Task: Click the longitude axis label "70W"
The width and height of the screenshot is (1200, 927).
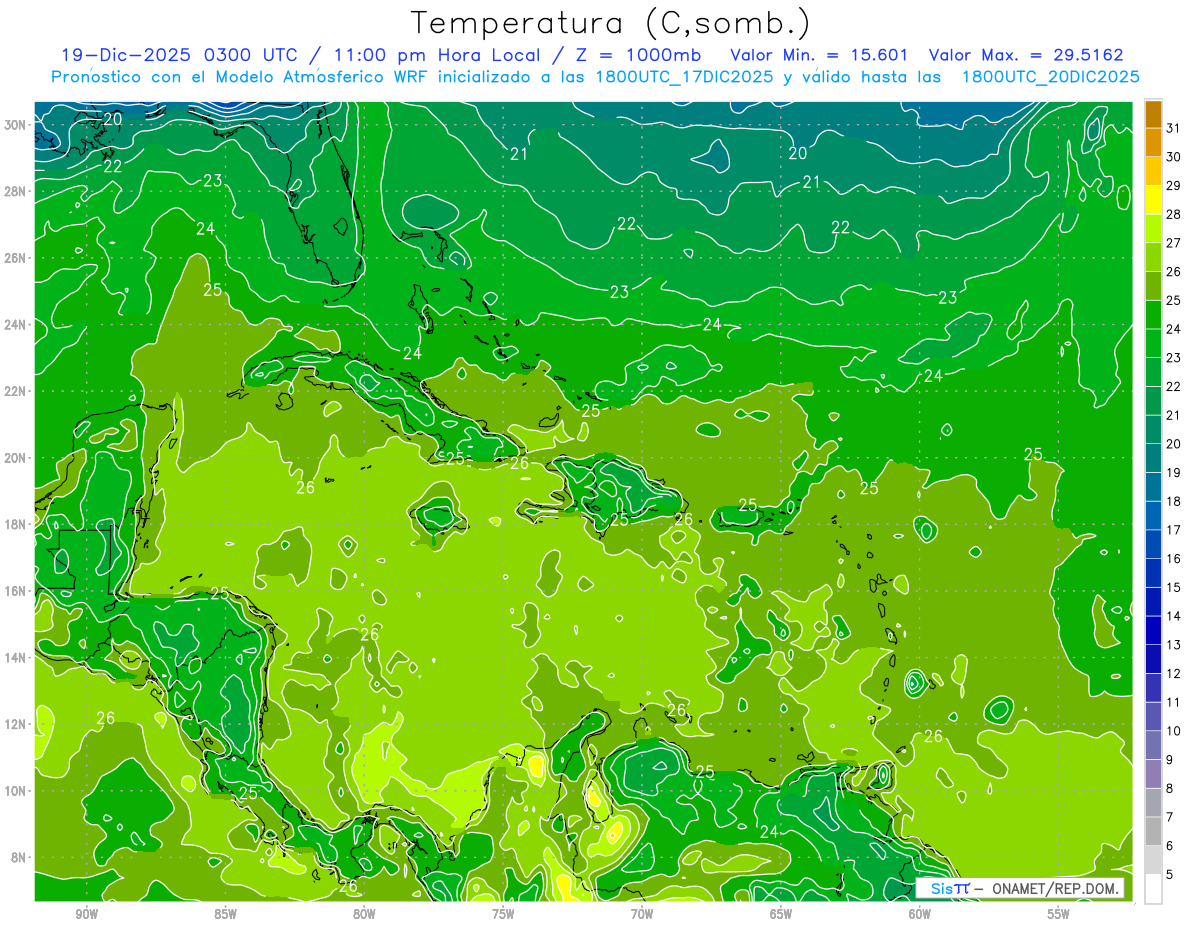Action: click(x=642, y=915)
